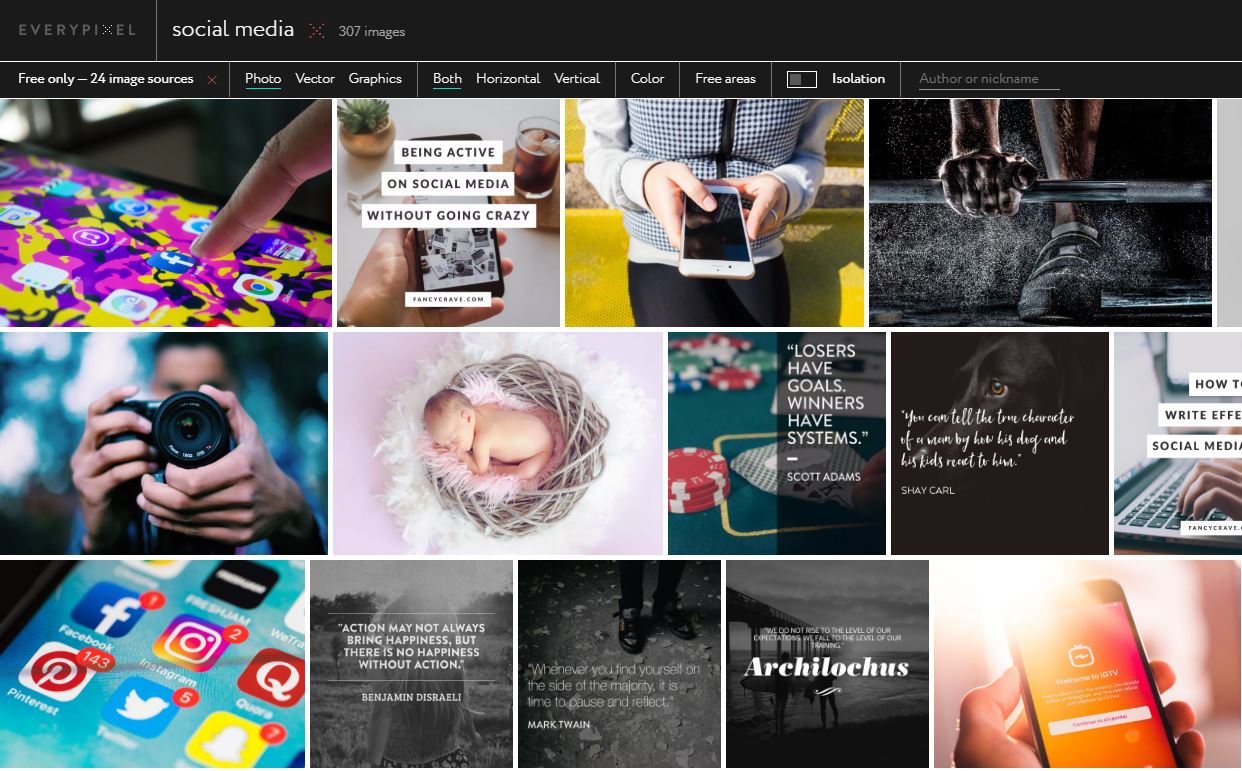The width and height of the screenshot is (1242, 771).
Task: Open the finger tapping colorful tablet photo
Action: (x=166, y=213)
